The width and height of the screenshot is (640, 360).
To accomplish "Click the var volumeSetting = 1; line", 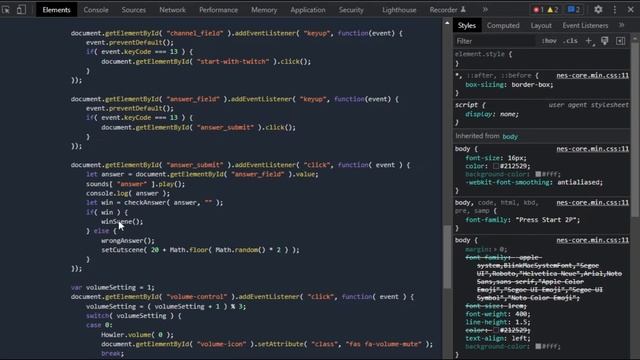I will [112, 287].
